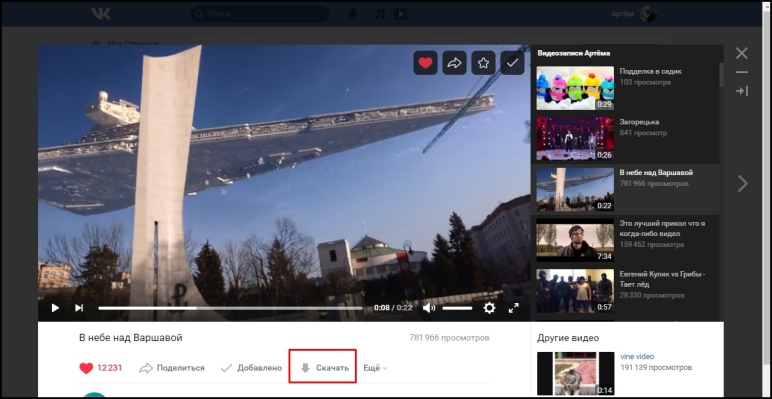This screenshot has height=399, width=772.
Task: Like the video with heart overlay icon
Action: [x=425, y=63]
